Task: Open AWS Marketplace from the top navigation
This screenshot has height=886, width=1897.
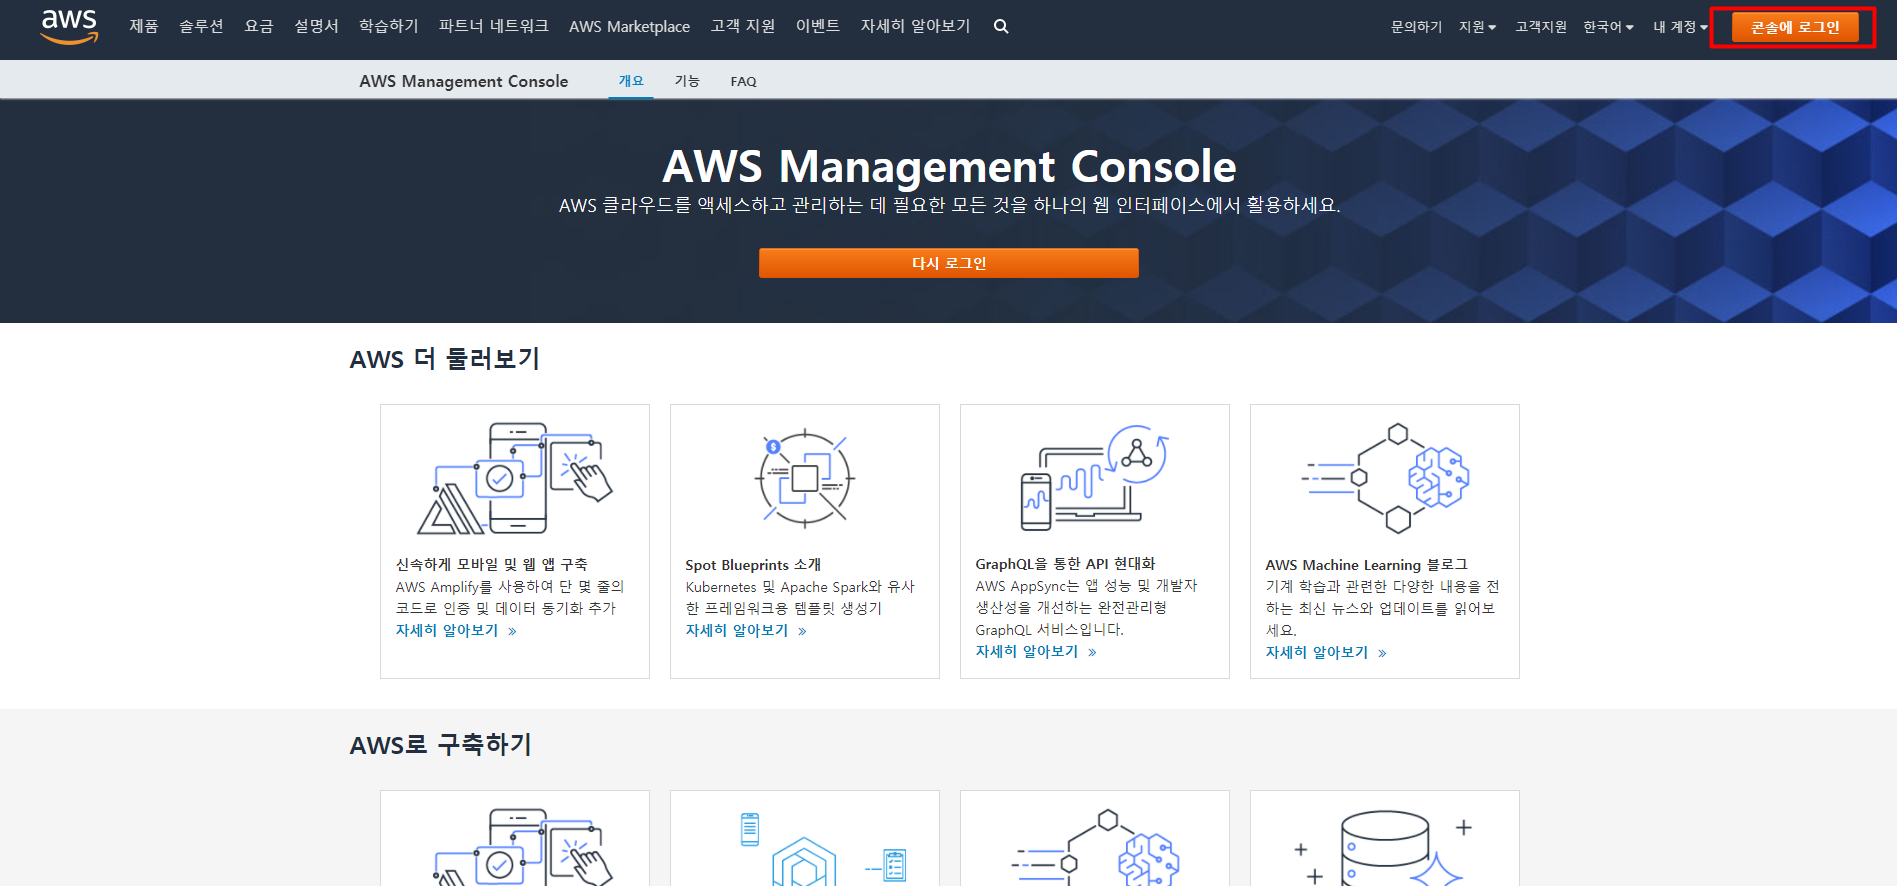Action: click(x=629, y=27)
